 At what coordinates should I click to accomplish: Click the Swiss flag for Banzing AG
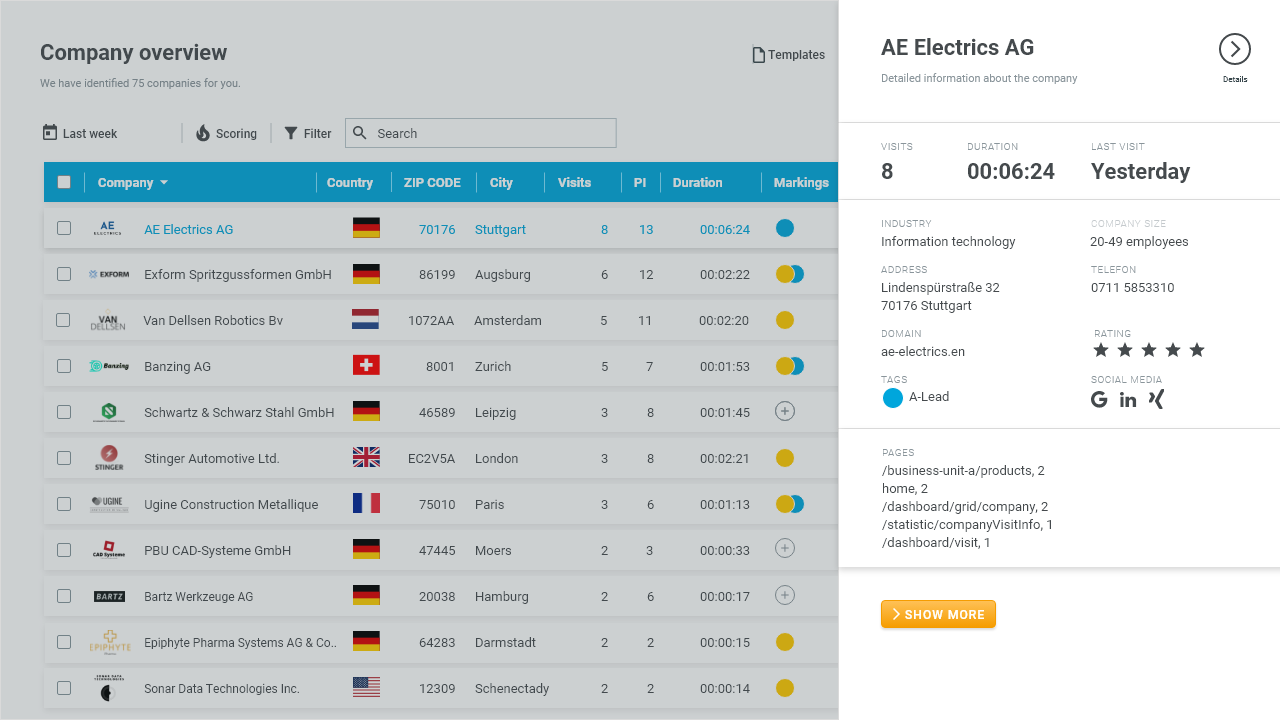coord(366,366)
